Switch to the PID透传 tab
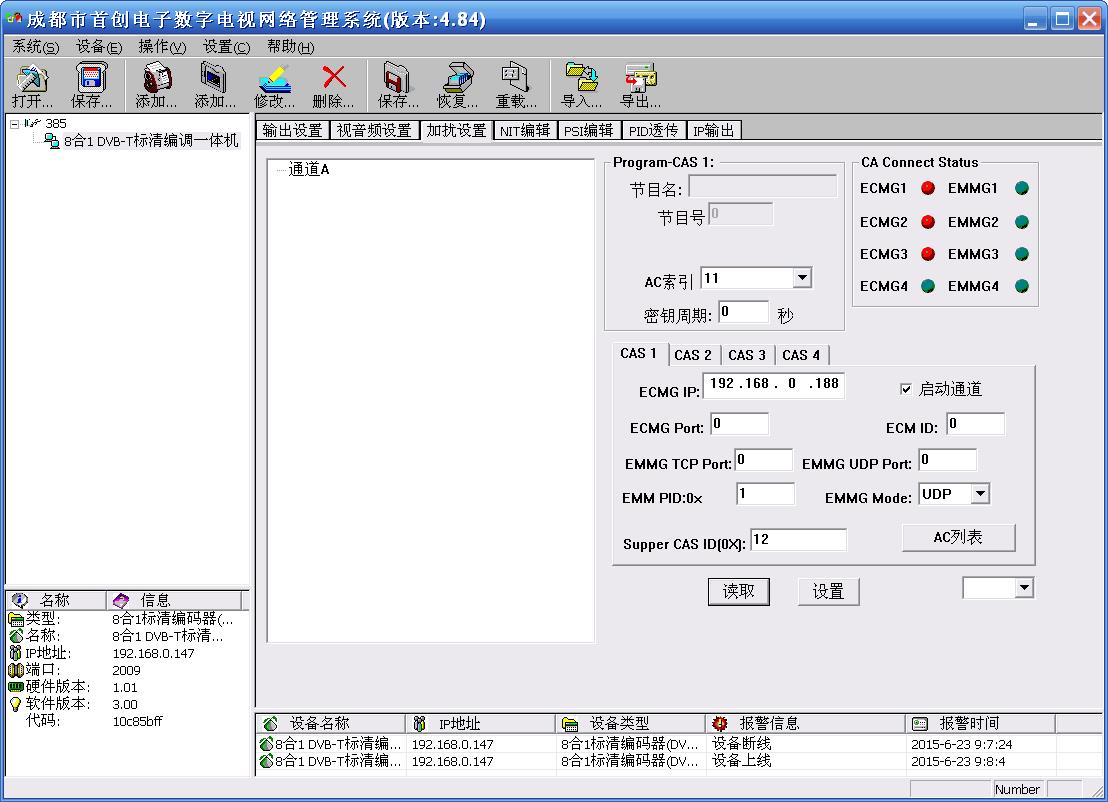This screenshot has width=1108, height=802. [x=653, y=131]
